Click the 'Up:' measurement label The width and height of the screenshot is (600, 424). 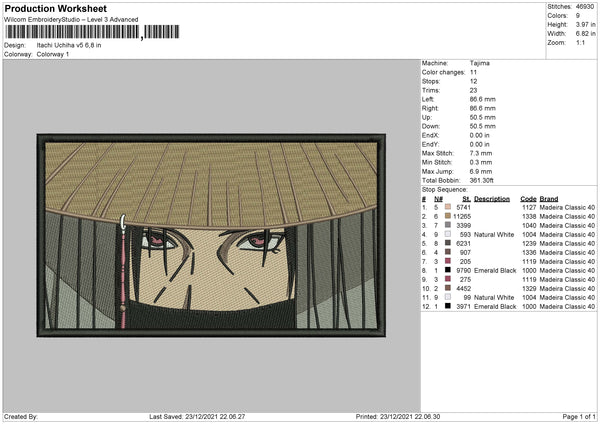click(x=427, y=117)
